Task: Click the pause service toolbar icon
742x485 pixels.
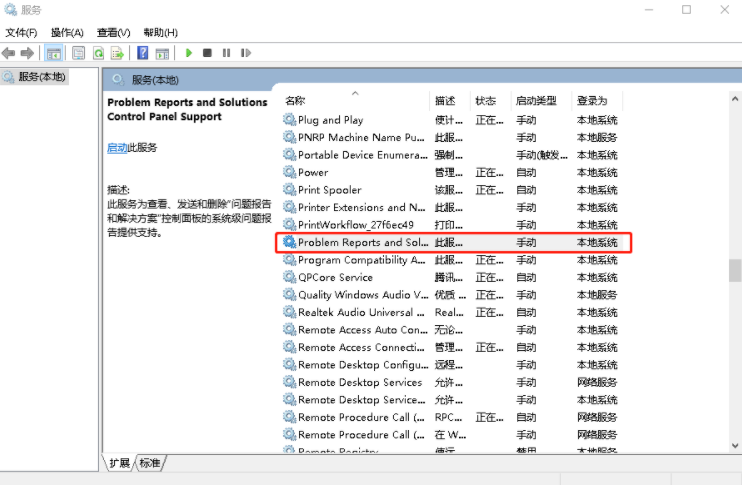Action: pyautogui.click(x=227, y=53)
